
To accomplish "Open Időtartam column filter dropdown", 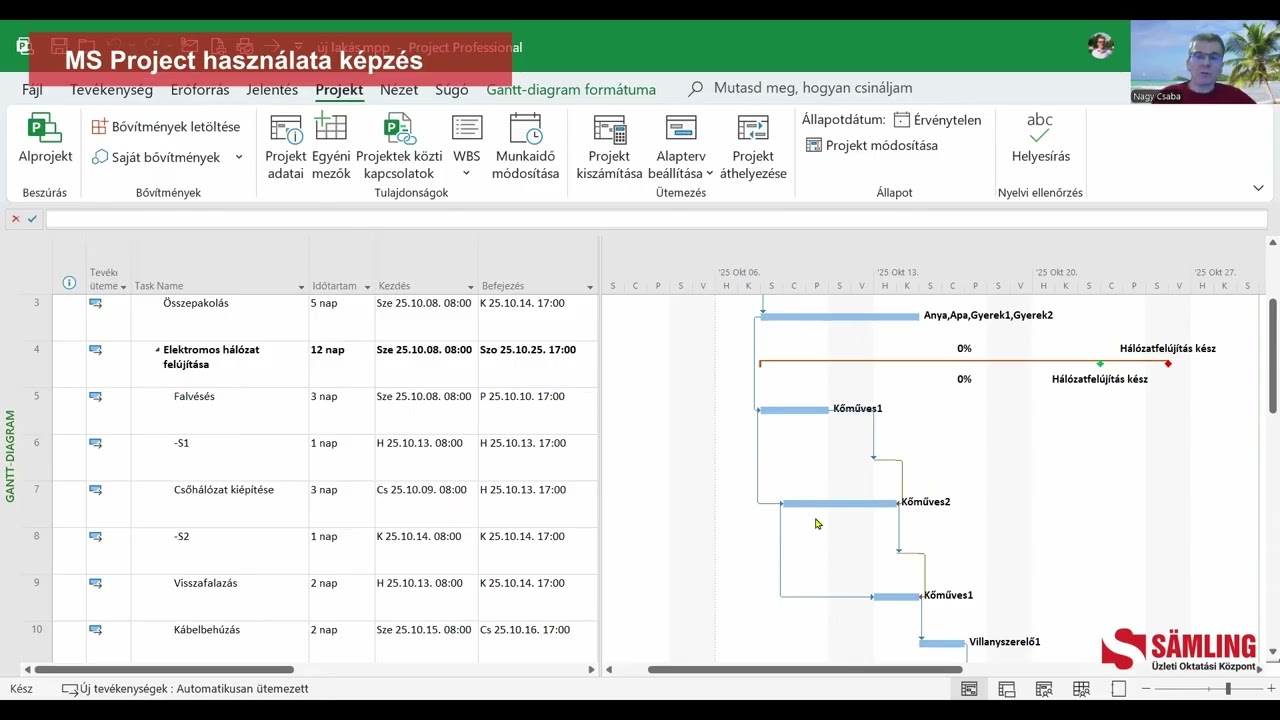I will pyautogui.click(x=367, y=287).
